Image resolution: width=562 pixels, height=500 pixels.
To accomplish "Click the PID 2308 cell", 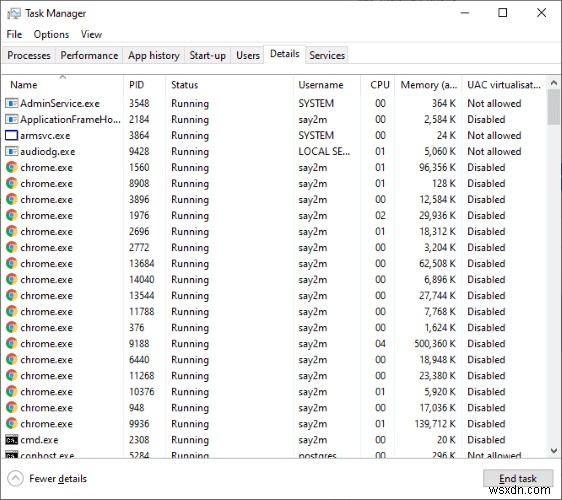I will tap(139, 440).
